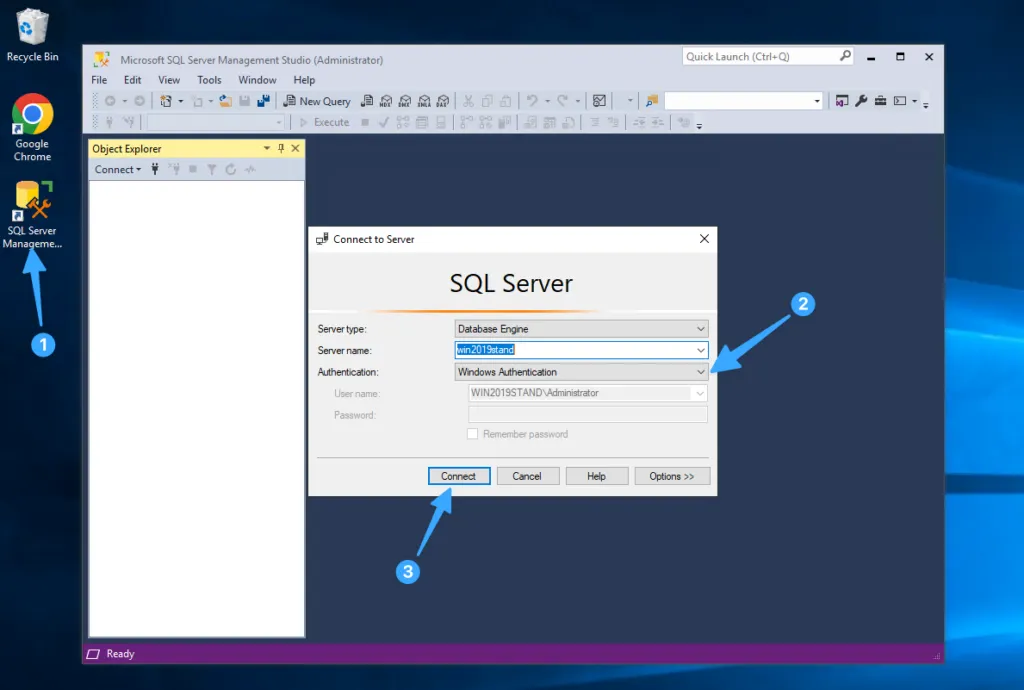Refresh the Object Explorer list

tap(231, 168)
